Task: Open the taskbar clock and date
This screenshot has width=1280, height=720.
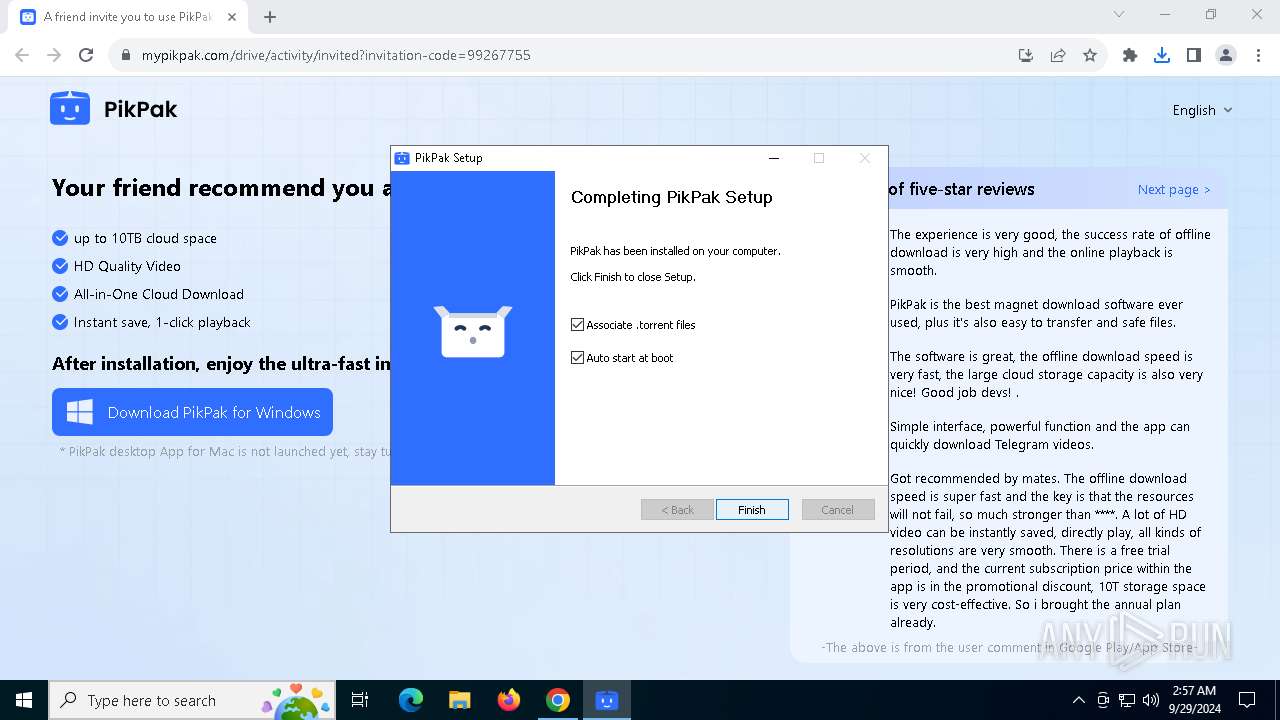Action: point(1193,700)
